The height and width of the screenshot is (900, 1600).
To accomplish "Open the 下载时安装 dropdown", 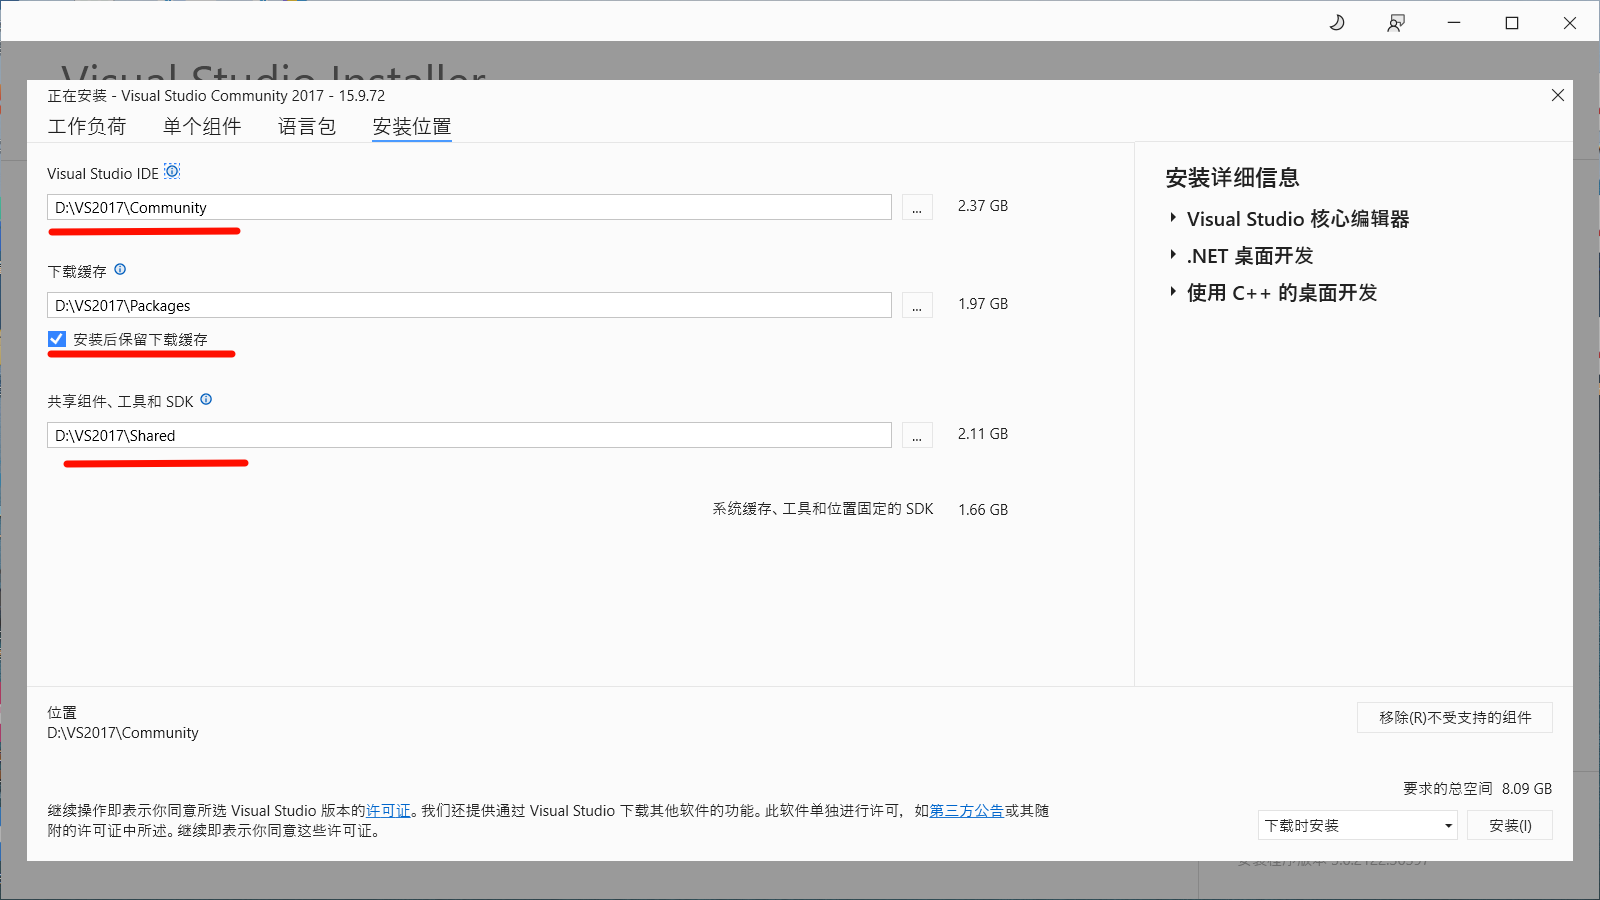I will point(1357,825).
